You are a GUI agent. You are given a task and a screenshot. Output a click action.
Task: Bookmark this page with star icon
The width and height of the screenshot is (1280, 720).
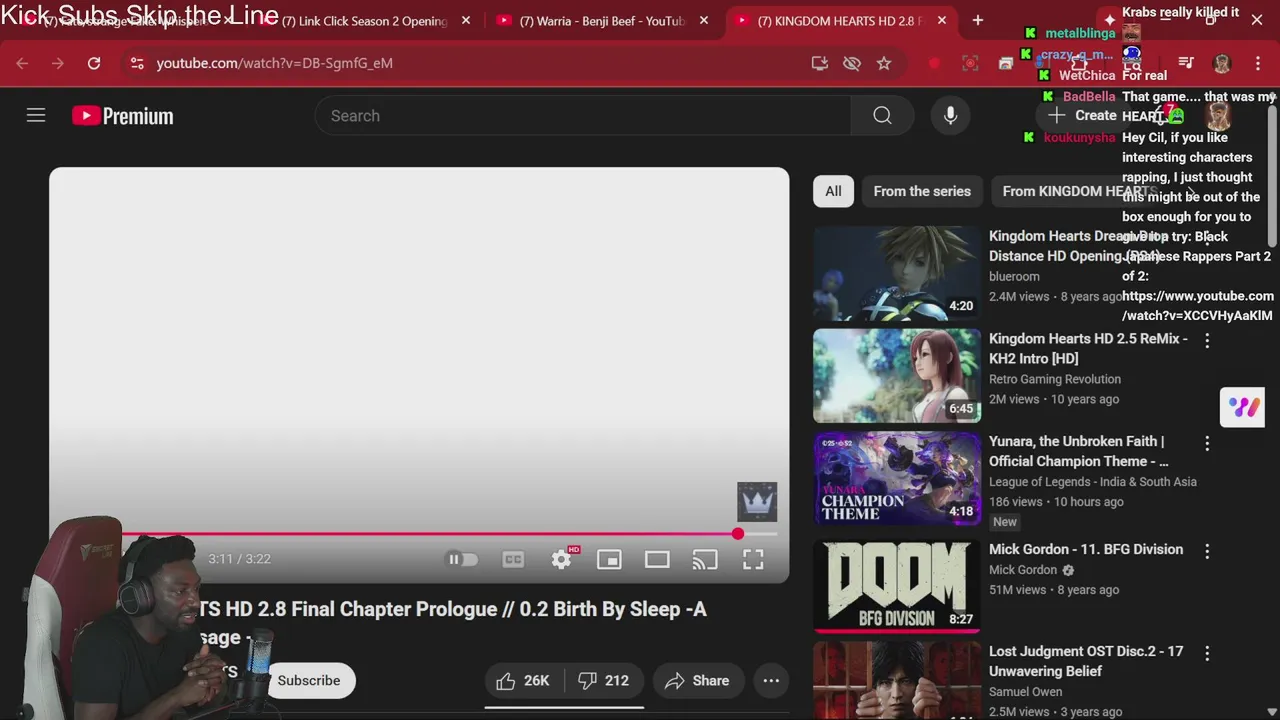pyautogui.click(x=884, y=63)
